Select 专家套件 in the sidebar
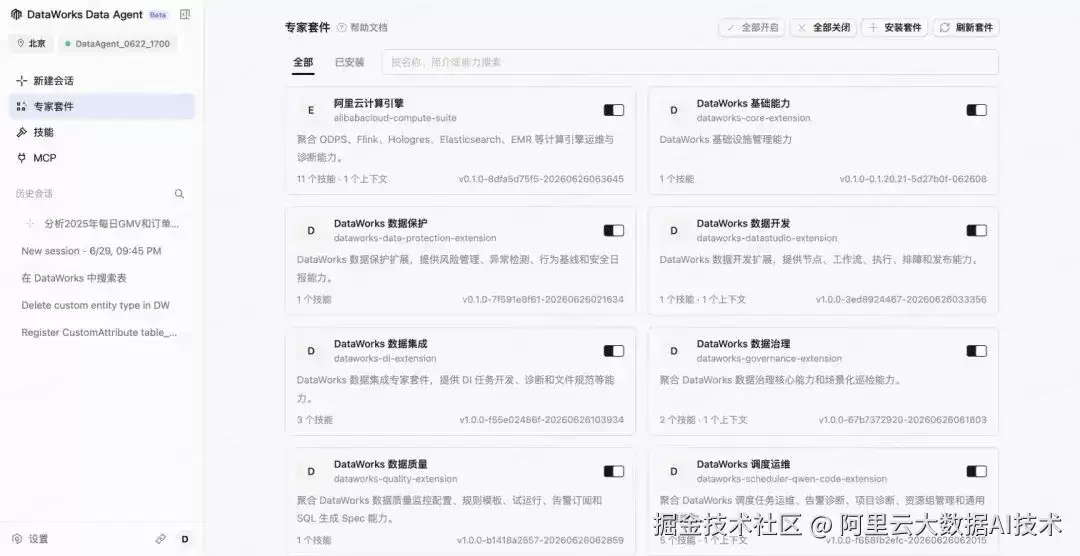 (x=102, y=106)
